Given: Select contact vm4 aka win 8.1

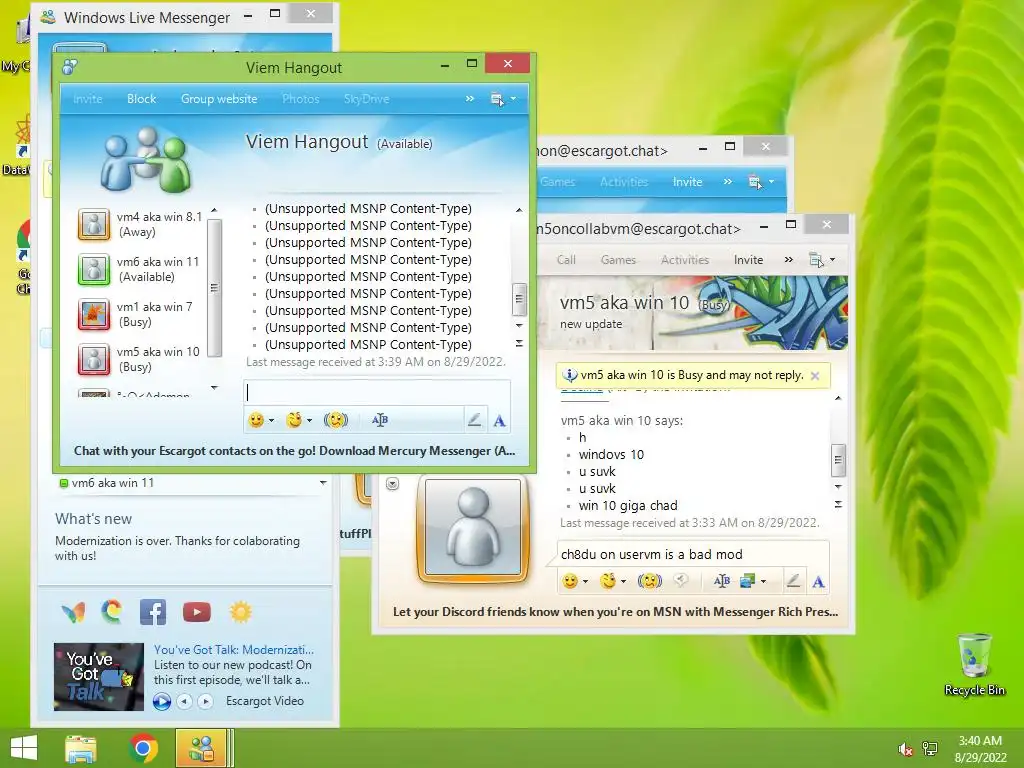Looking at the screenshot, I should pos(140,224).
